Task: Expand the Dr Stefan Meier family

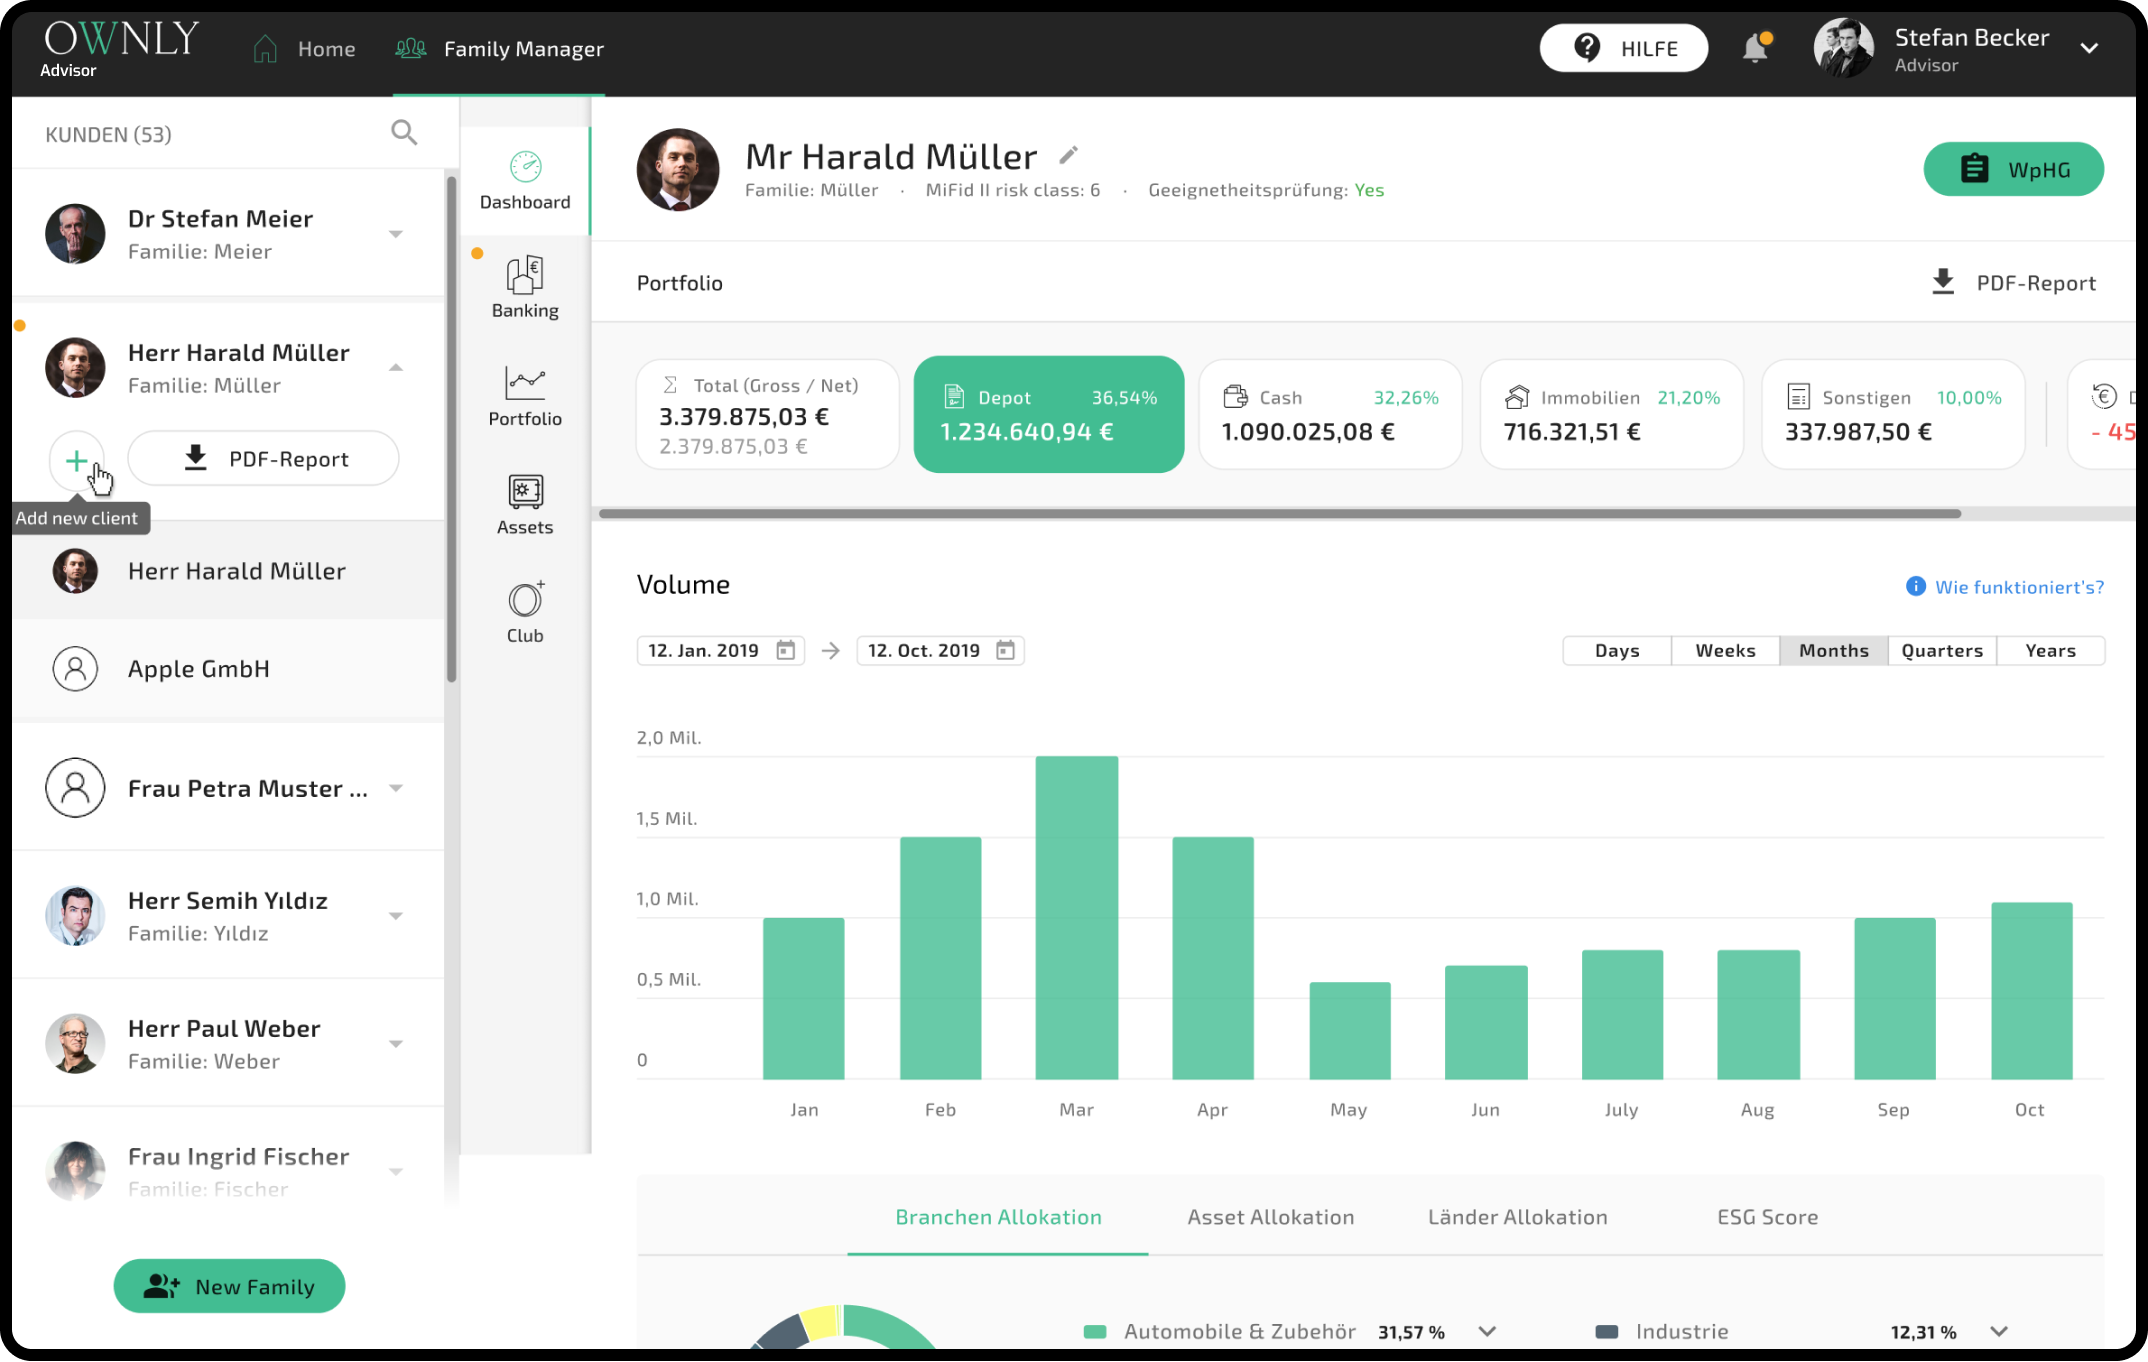Action: [x=396, y=234]
